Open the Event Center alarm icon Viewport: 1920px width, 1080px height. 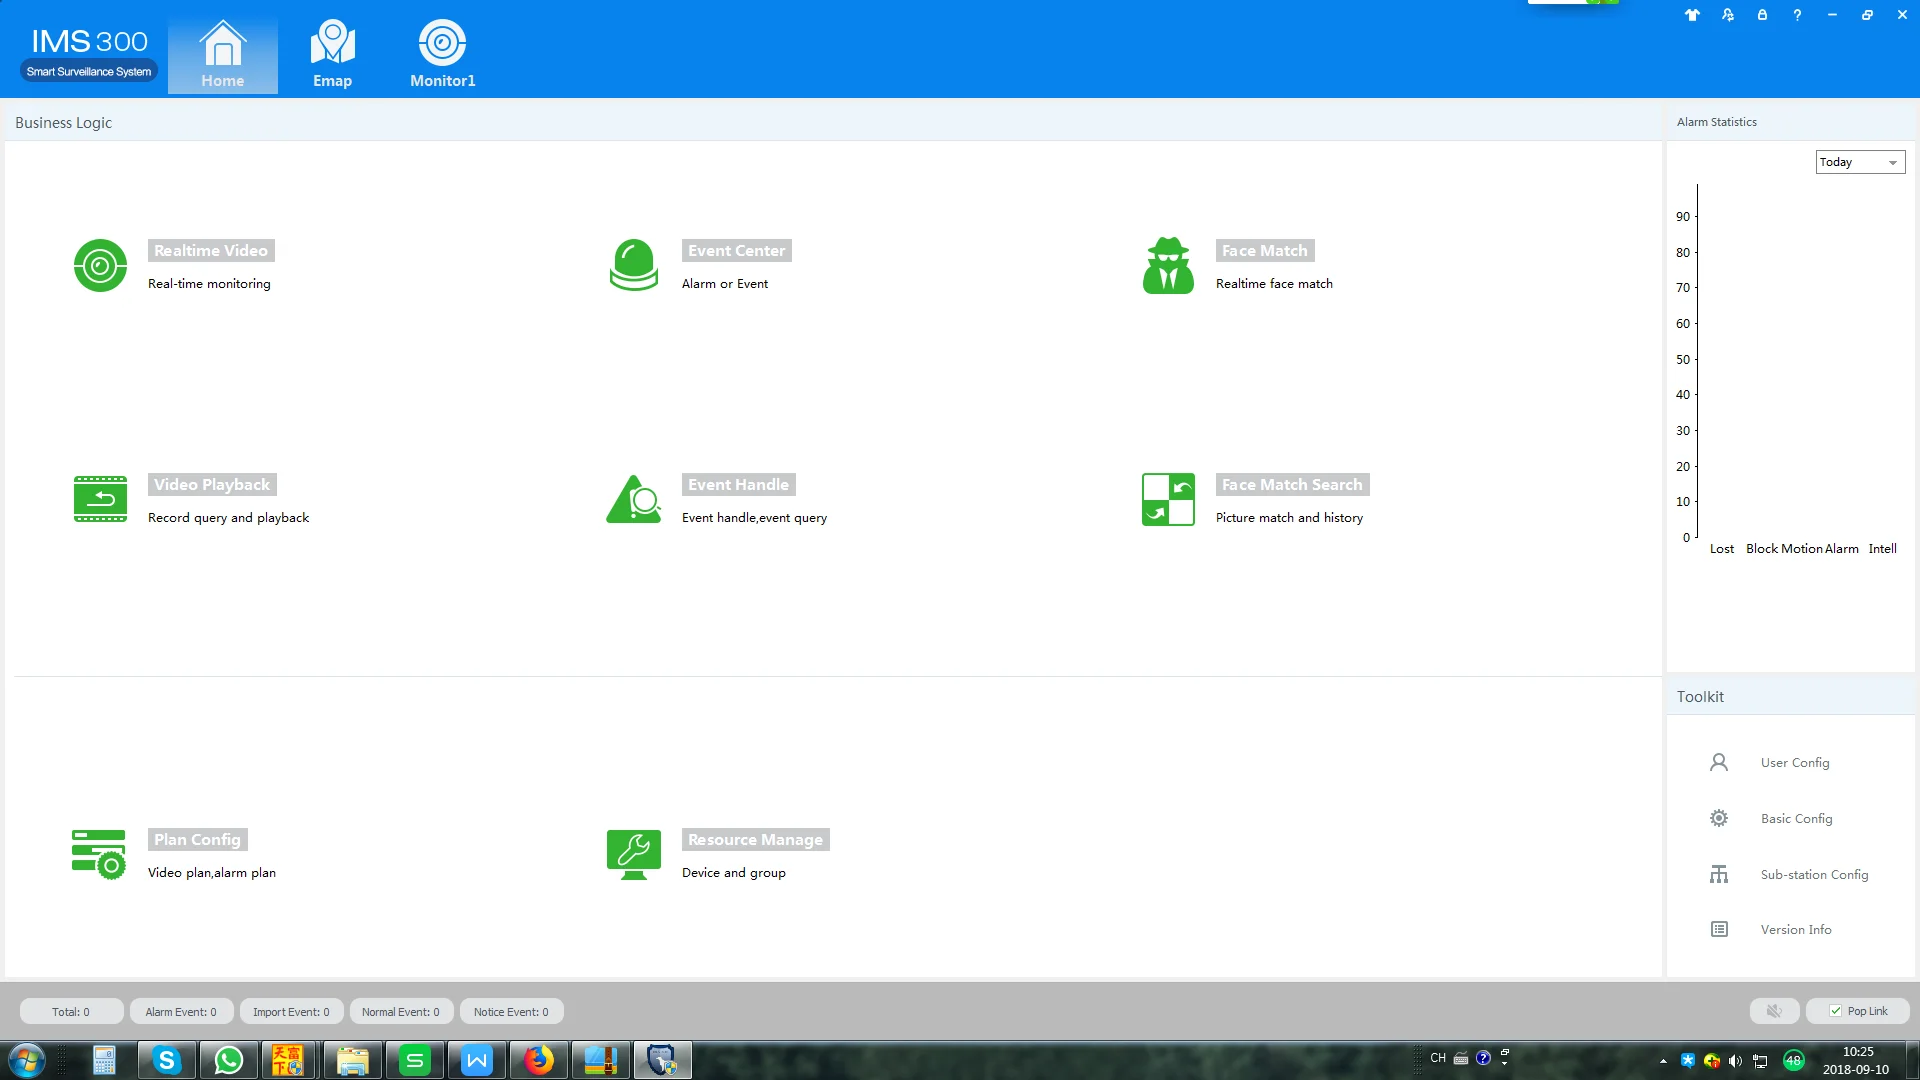pos(634,265)
